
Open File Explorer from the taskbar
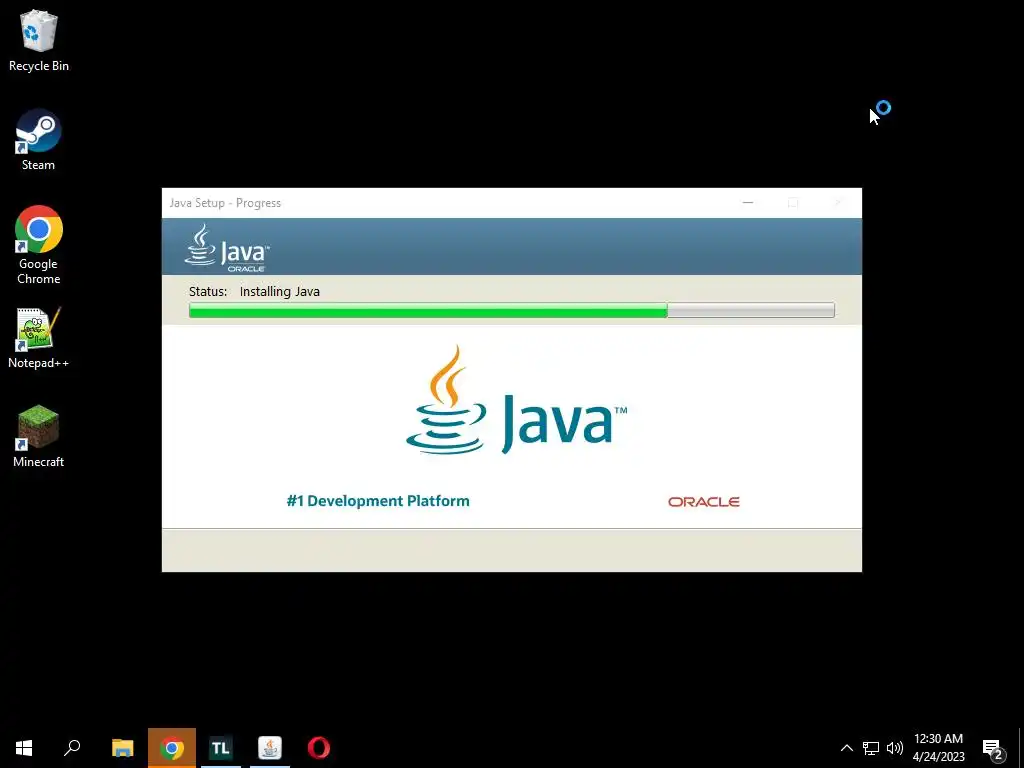click(x=122, y=748)
